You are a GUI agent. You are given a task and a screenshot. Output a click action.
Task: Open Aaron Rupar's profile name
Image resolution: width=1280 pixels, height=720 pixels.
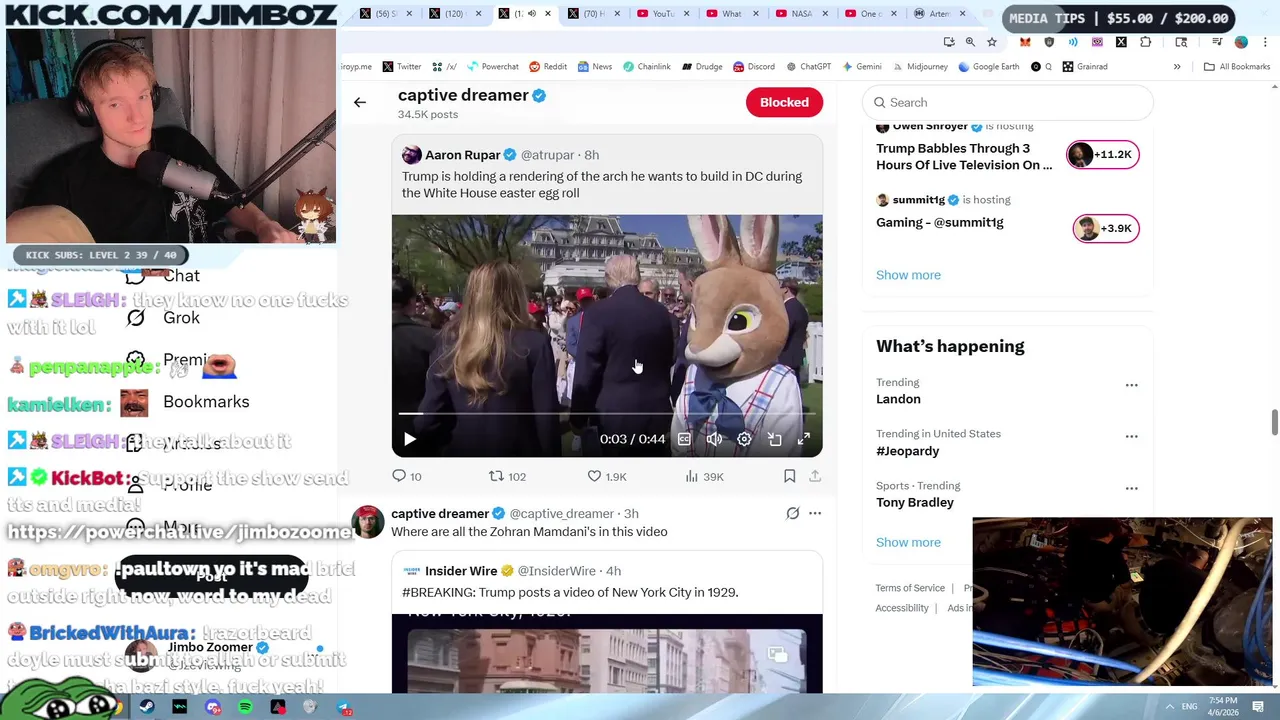click(462, 155)
